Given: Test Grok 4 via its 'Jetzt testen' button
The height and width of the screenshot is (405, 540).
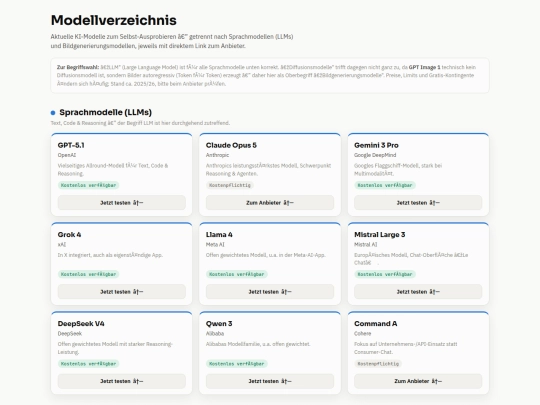Looking at the screenshot, I should (122, 292).
